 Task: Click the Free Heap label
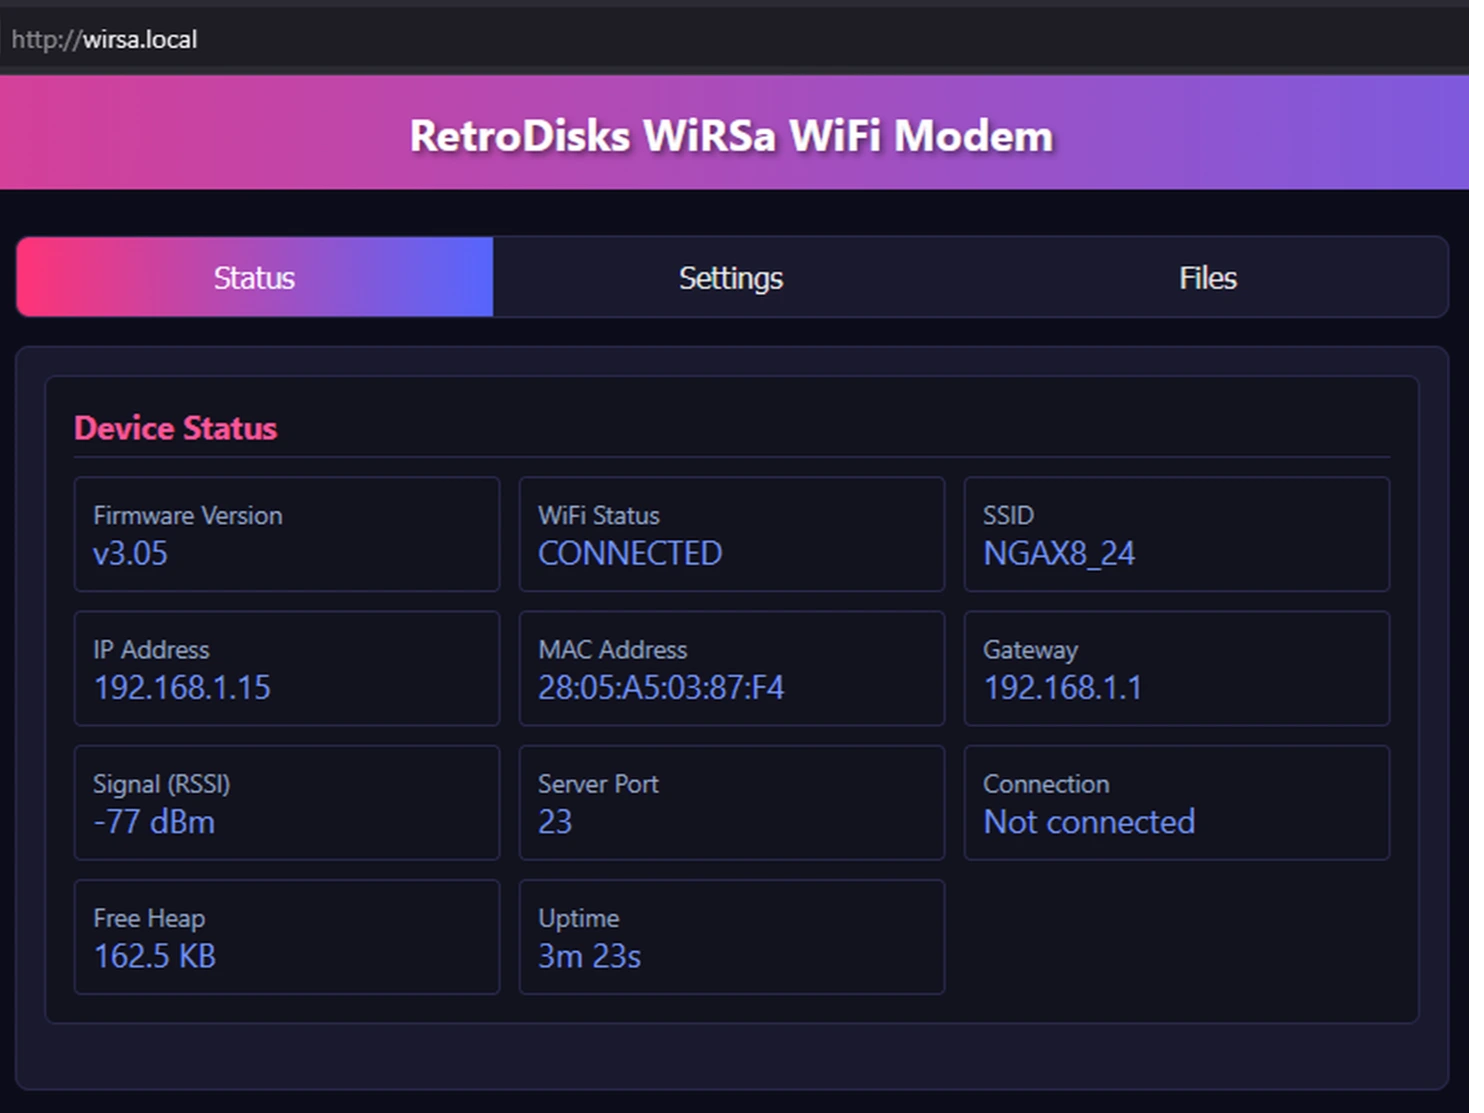pyautogui.click(x=149, y=918)
